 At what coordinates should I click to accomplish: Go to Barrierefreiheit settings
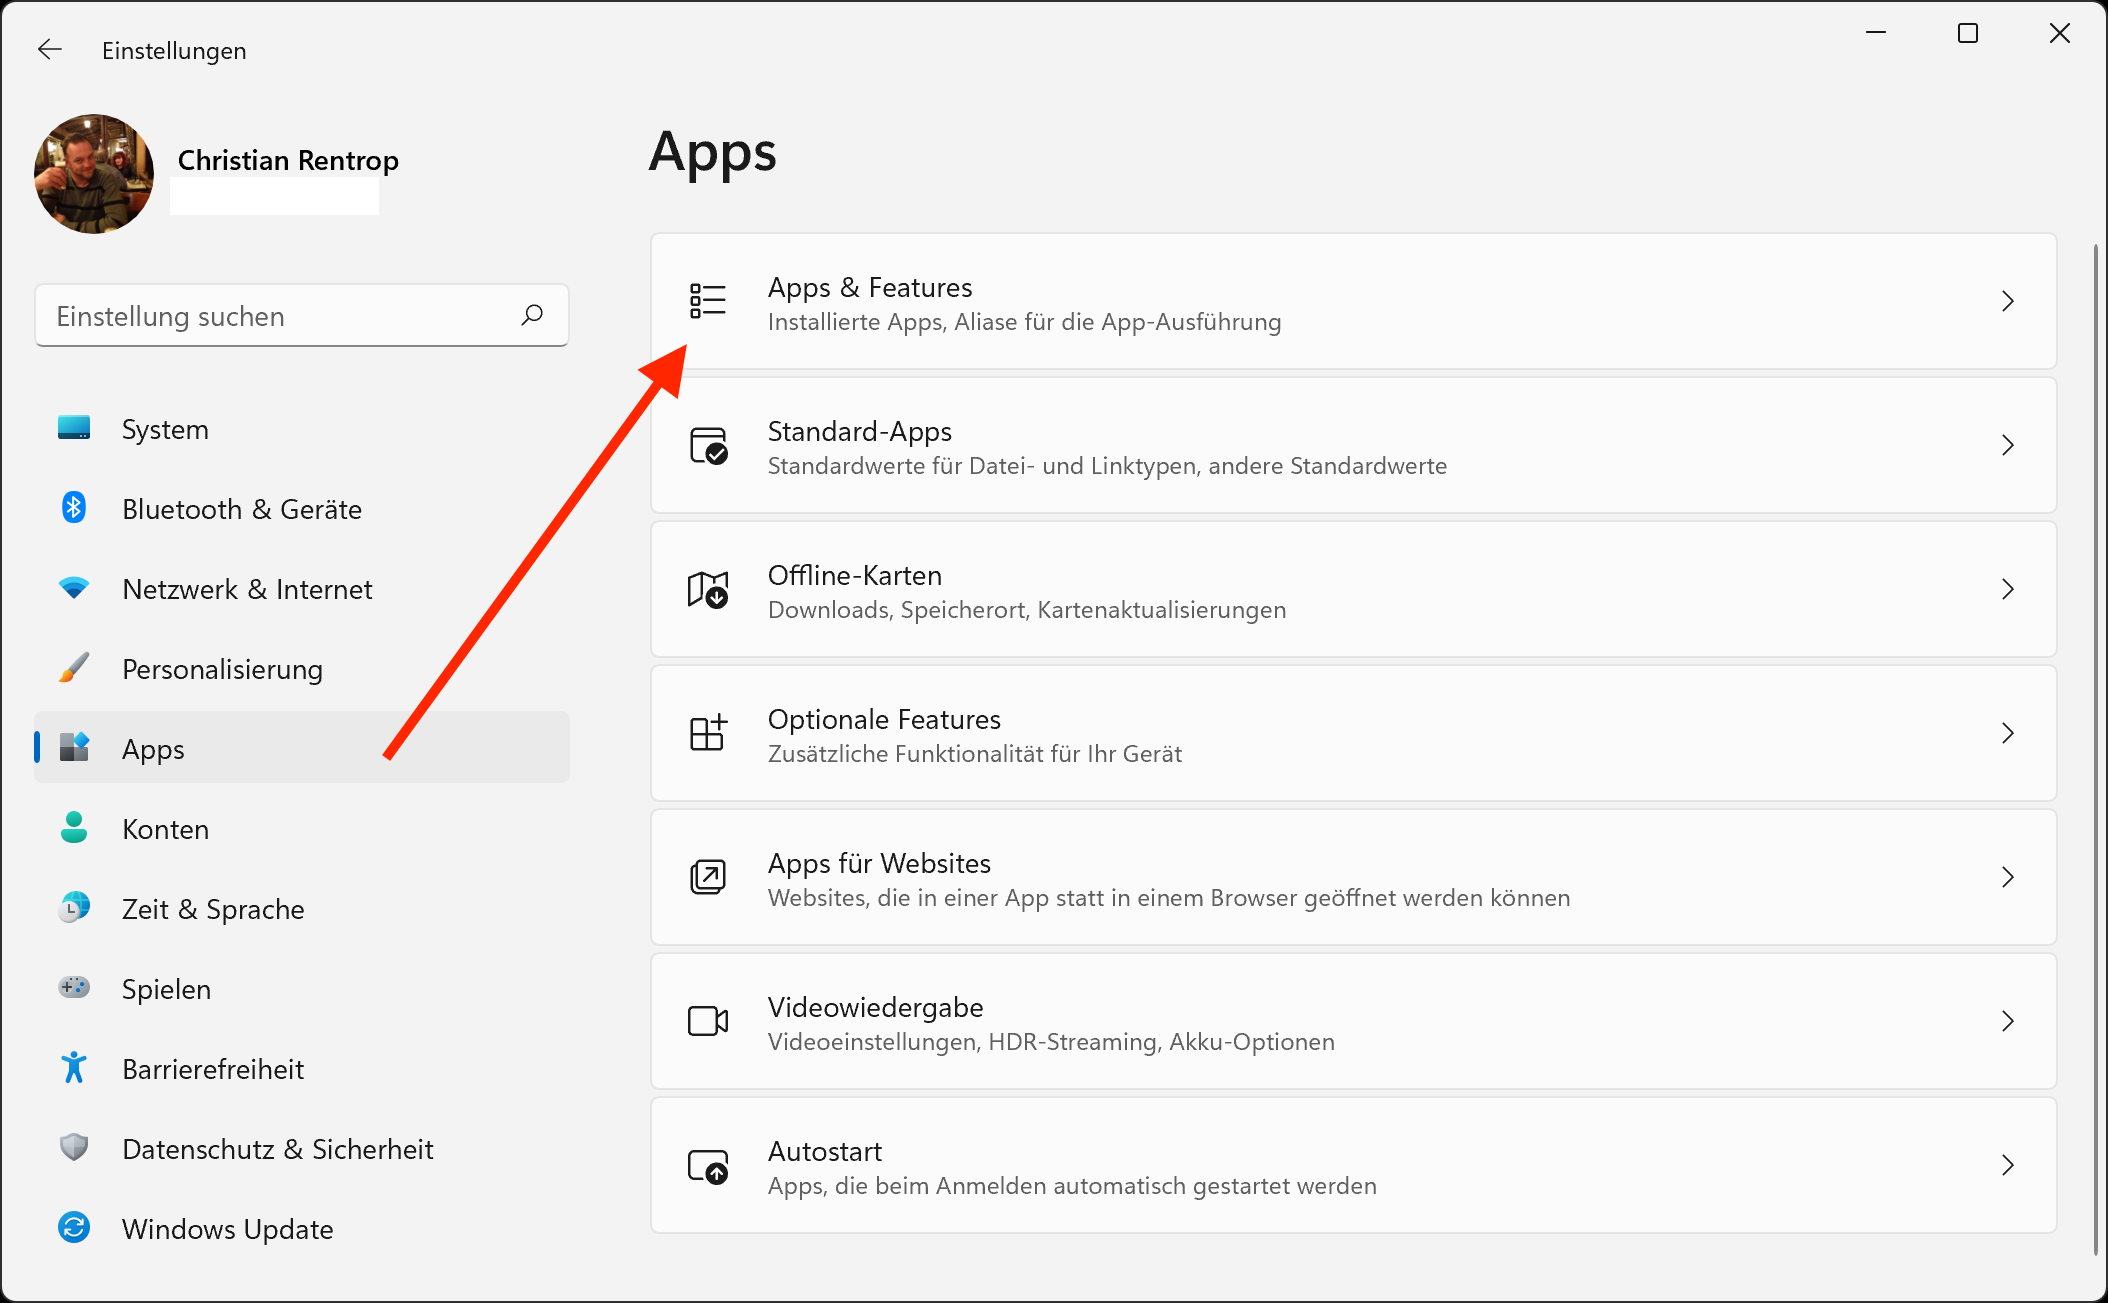coord(213,1069)
